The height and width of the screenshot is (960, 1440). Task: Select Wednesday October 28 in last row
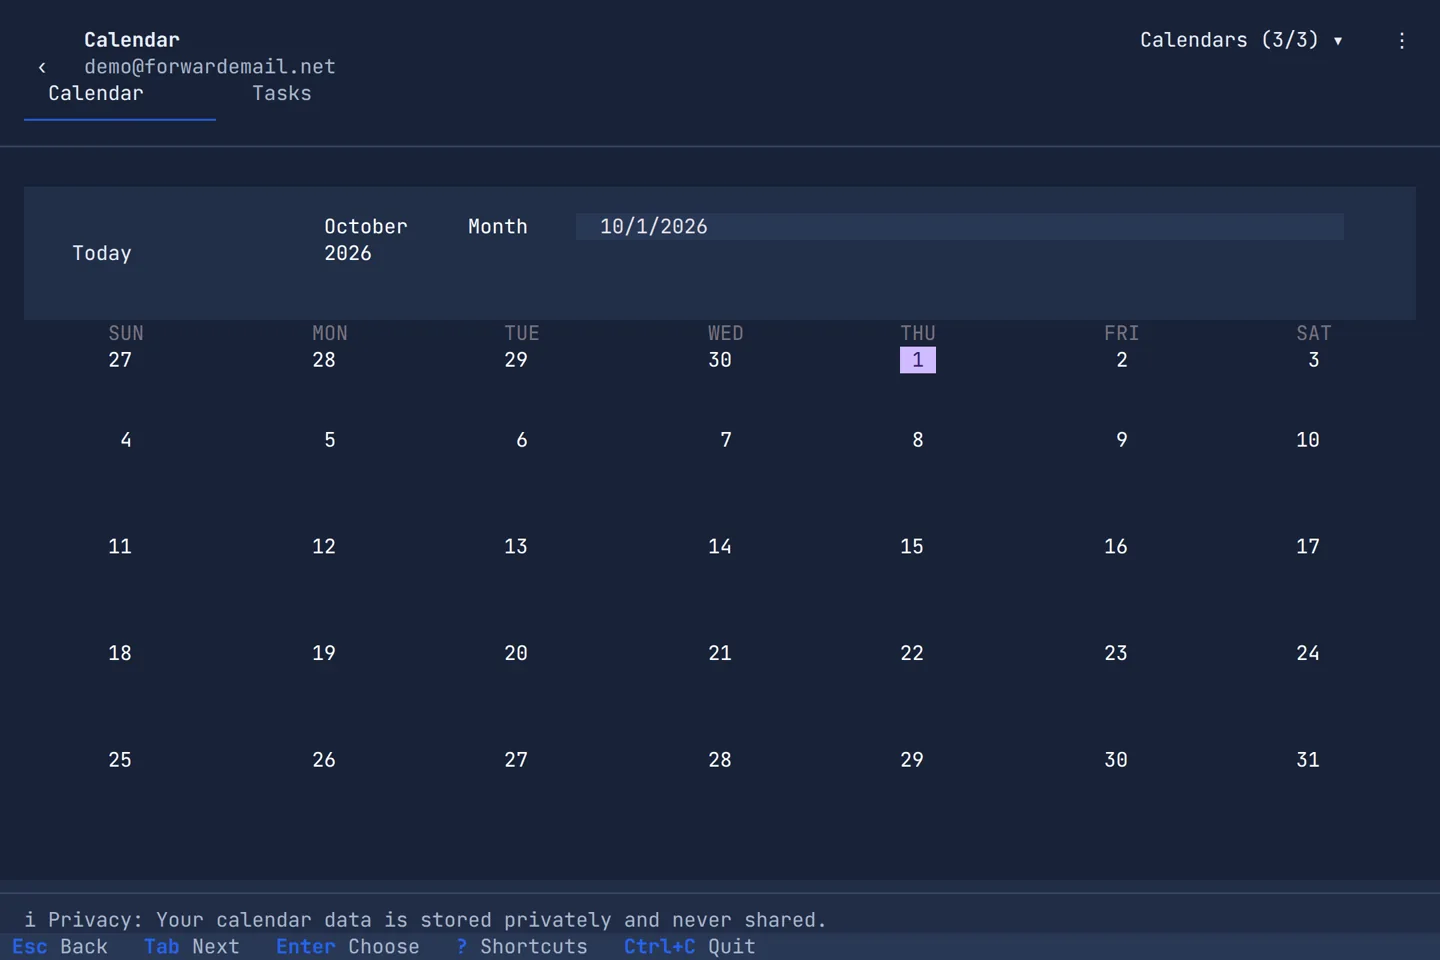click(x=720, y=760)
